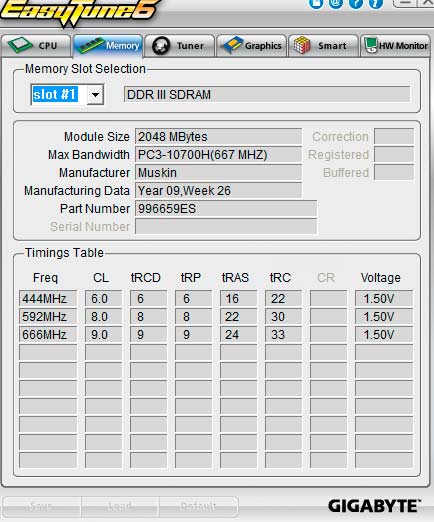Click the Voltage column header
Image resolution: width=434 pixels, height=522 pixels.
pos(380,278)
